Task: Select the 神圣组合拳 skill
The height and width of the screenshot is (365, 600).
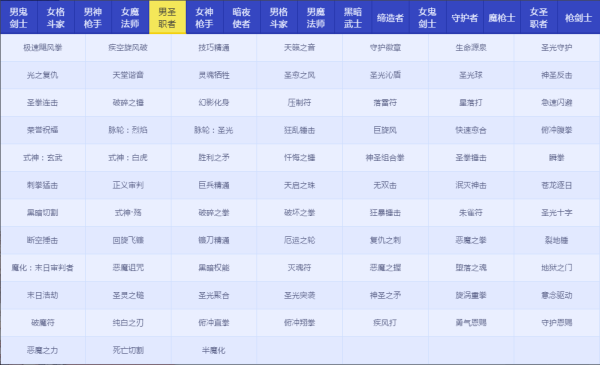Action: pos(385,158)
